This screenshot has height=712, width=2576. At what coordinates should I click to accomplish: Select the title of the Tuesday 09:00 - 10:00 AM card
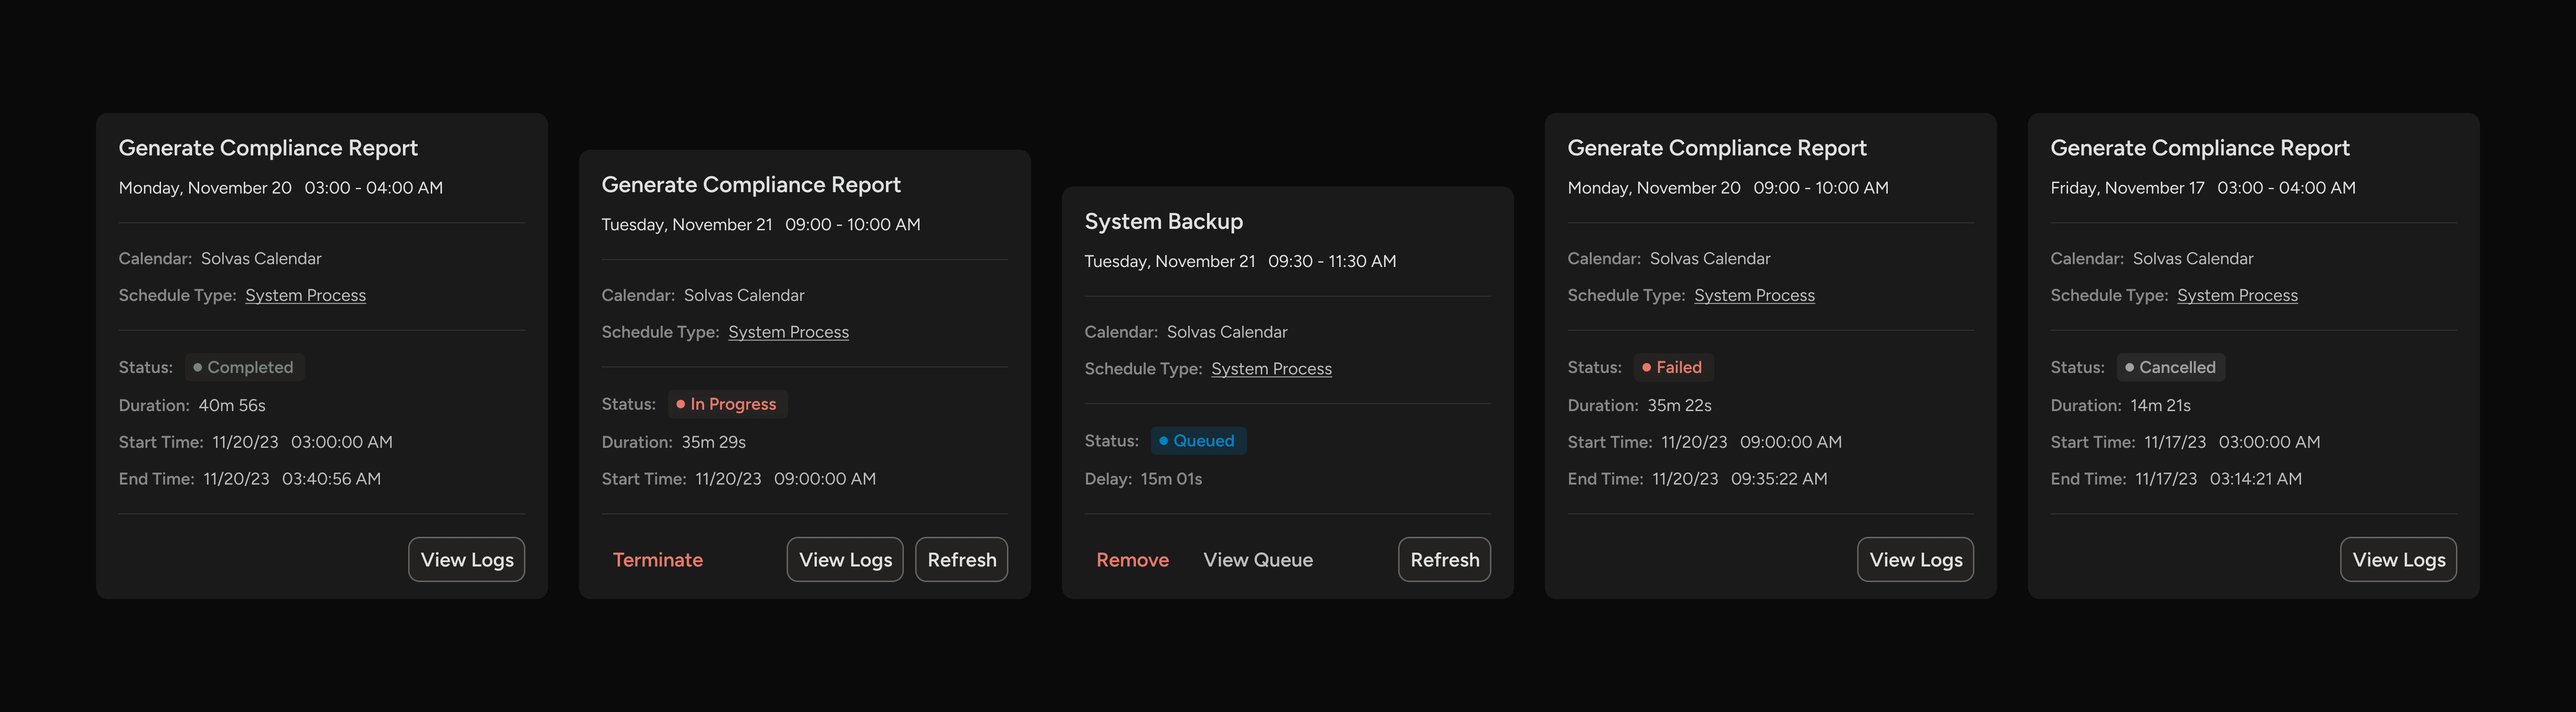point(751,185)
